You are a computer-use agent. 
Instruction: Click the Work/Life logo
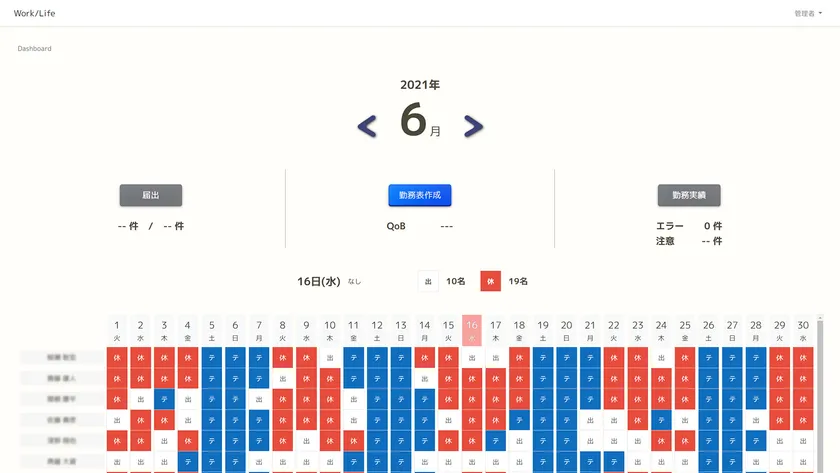coord(35,13)
